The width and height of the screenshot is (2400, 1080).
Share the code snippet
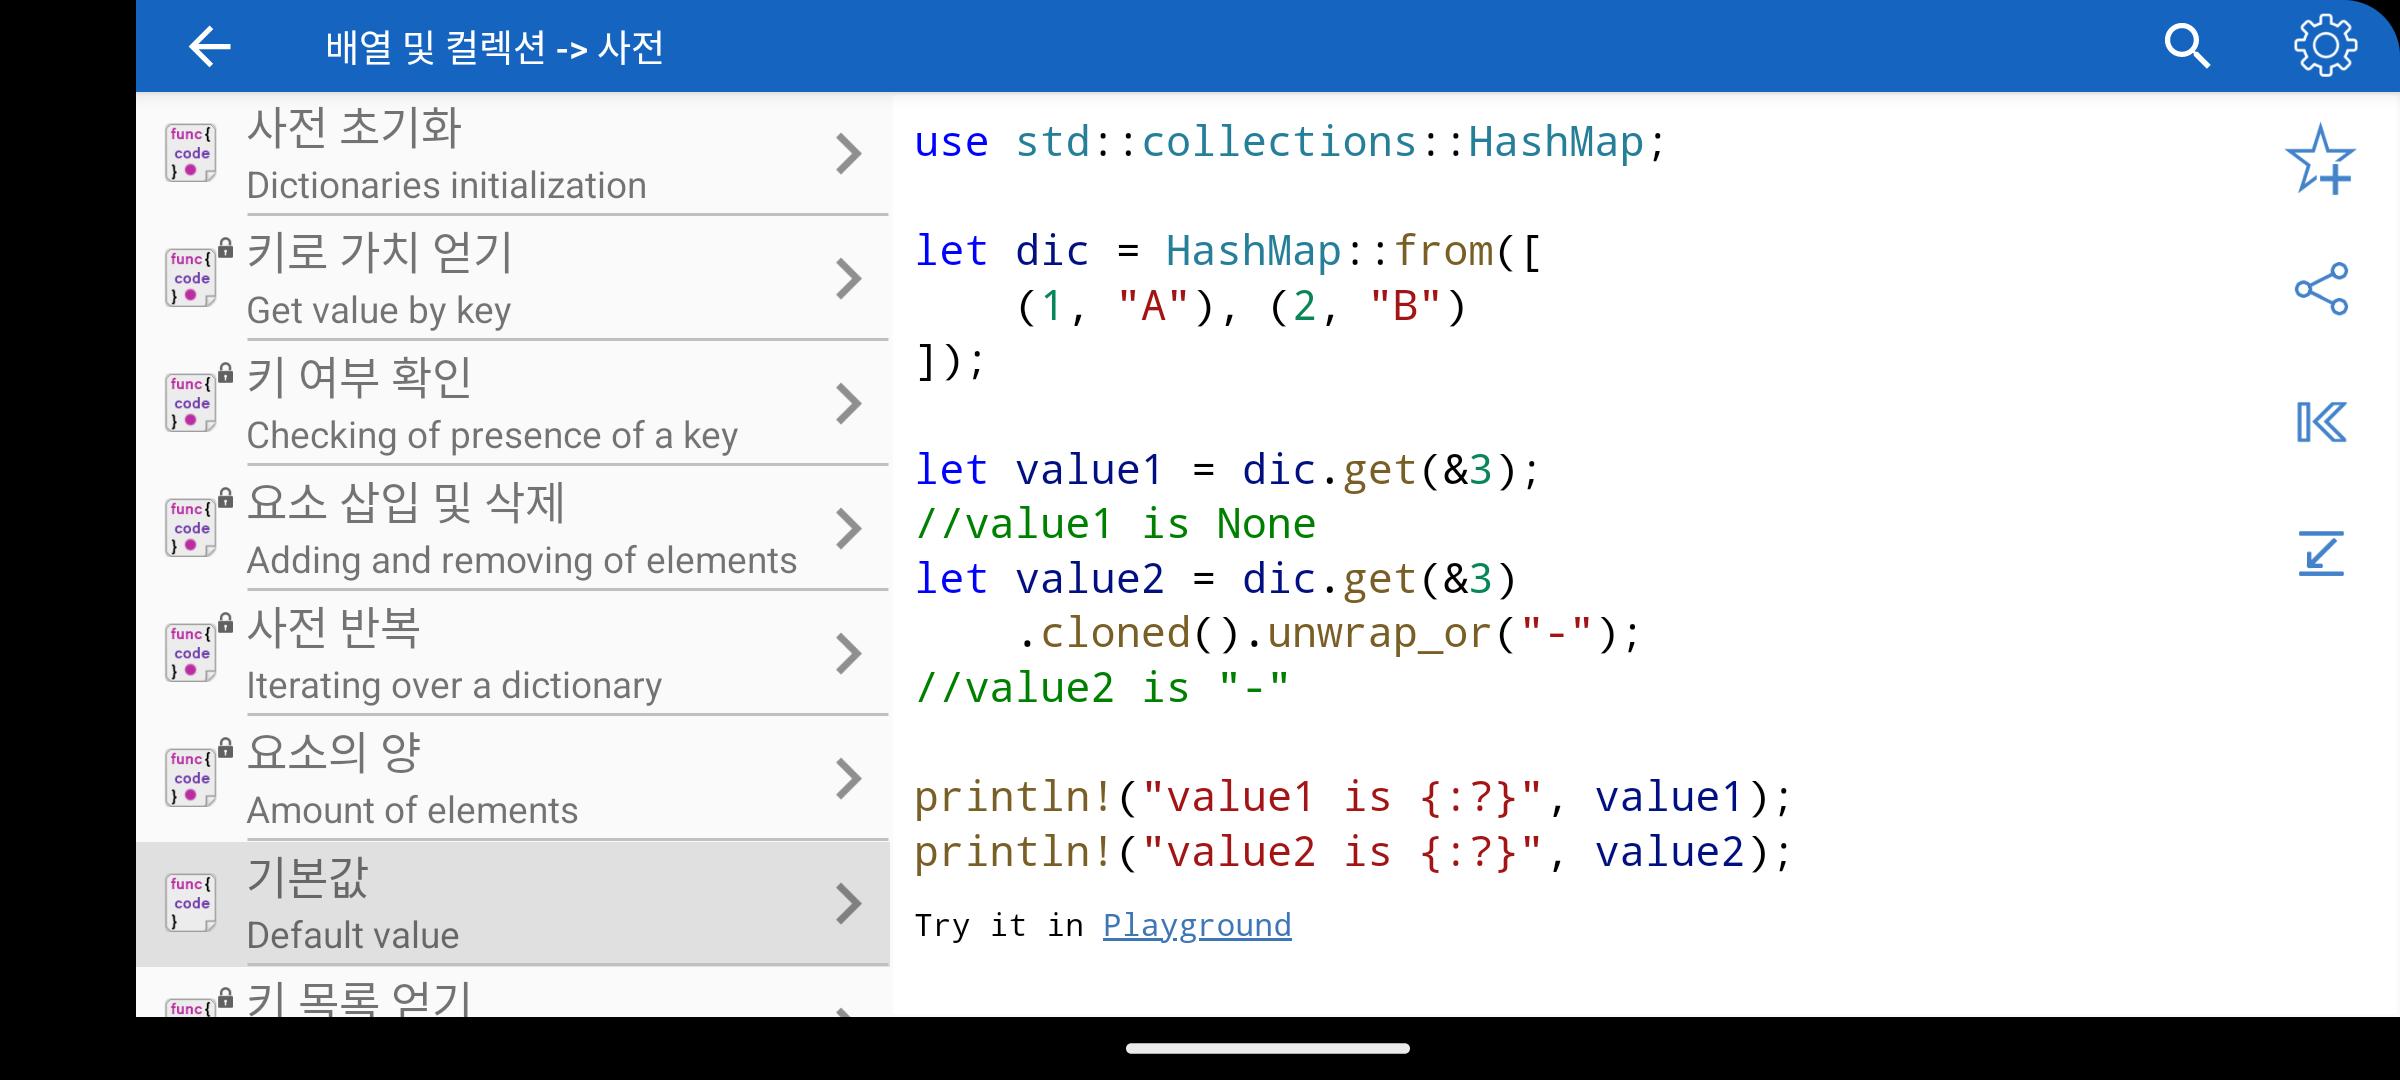(x=2320, y=289)
